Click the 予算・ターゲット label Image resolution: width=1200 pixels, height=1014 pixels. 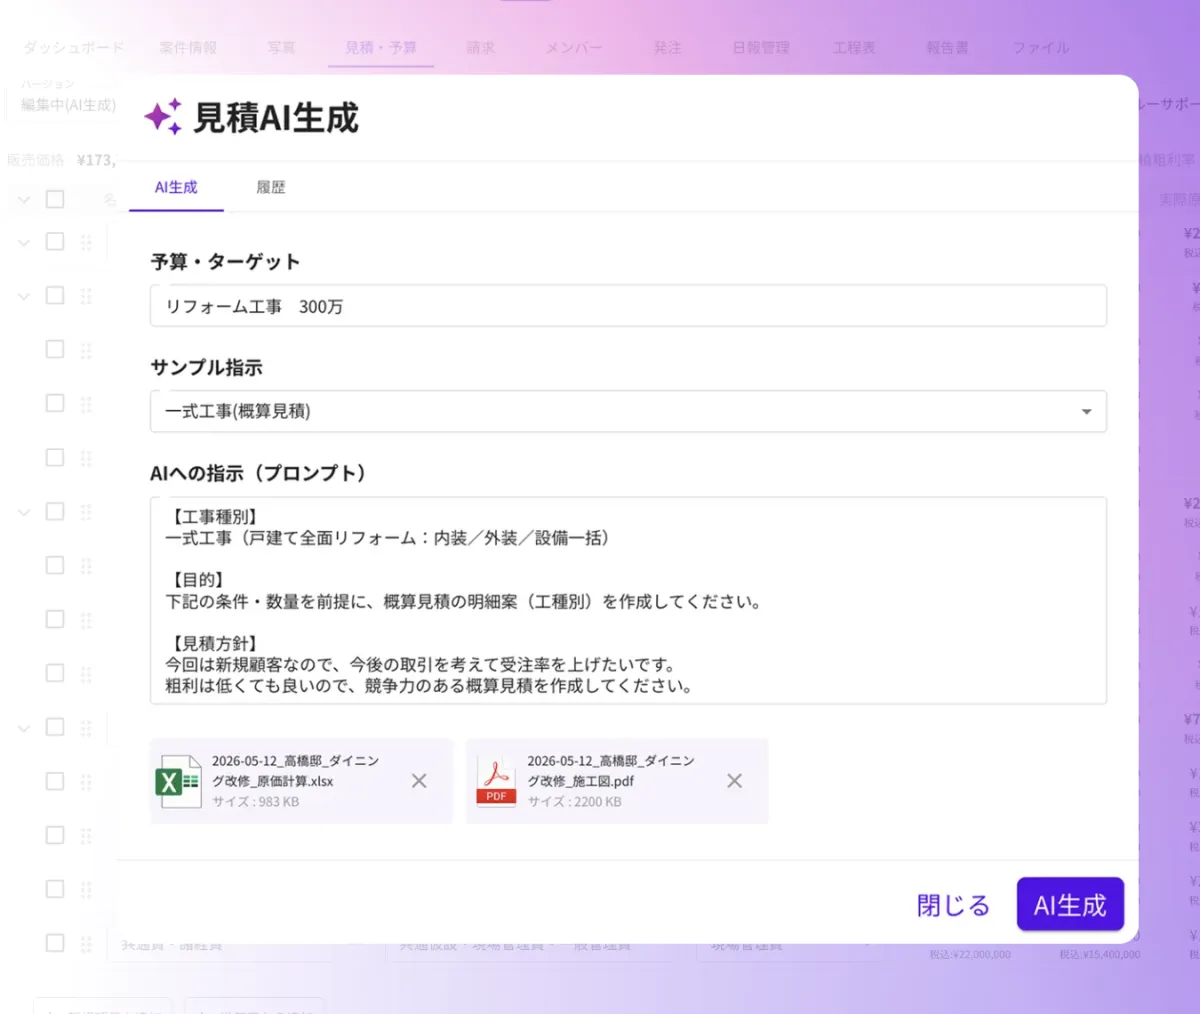(x=225, y=262)
